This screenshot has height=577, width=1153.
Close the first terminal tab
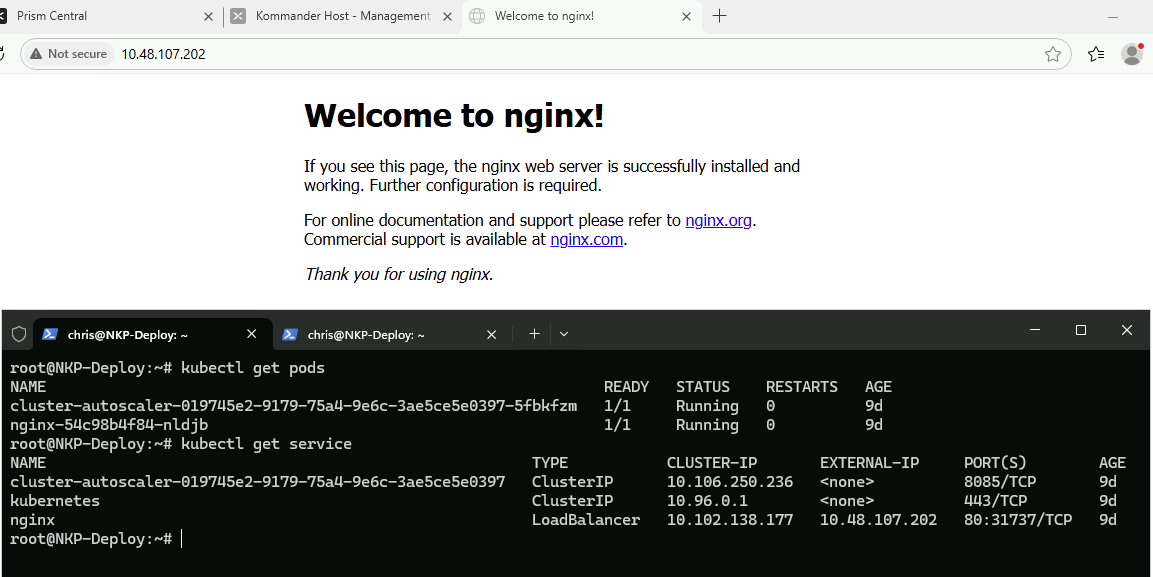point(251,334)
